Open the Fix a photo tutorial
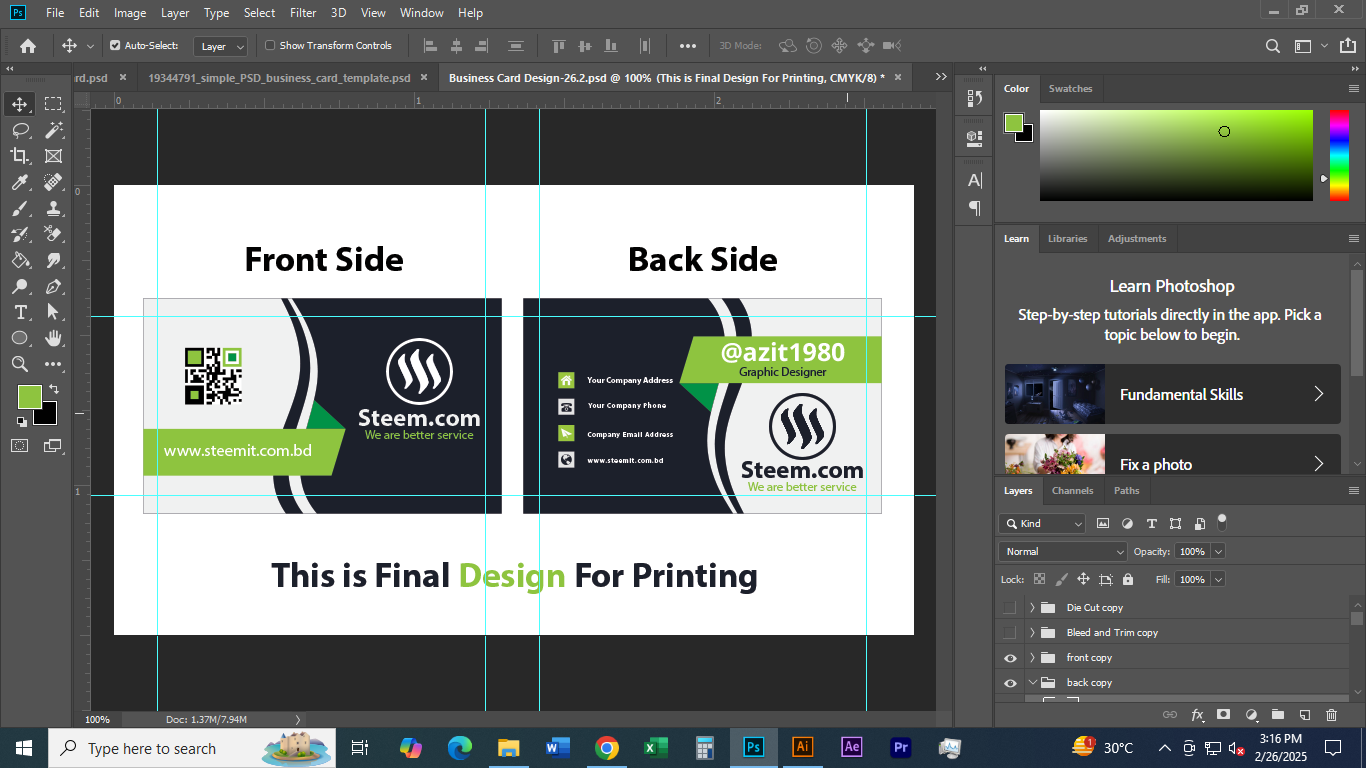The width and height of the screenshot is (1366, 768). tap(1173, 454)
